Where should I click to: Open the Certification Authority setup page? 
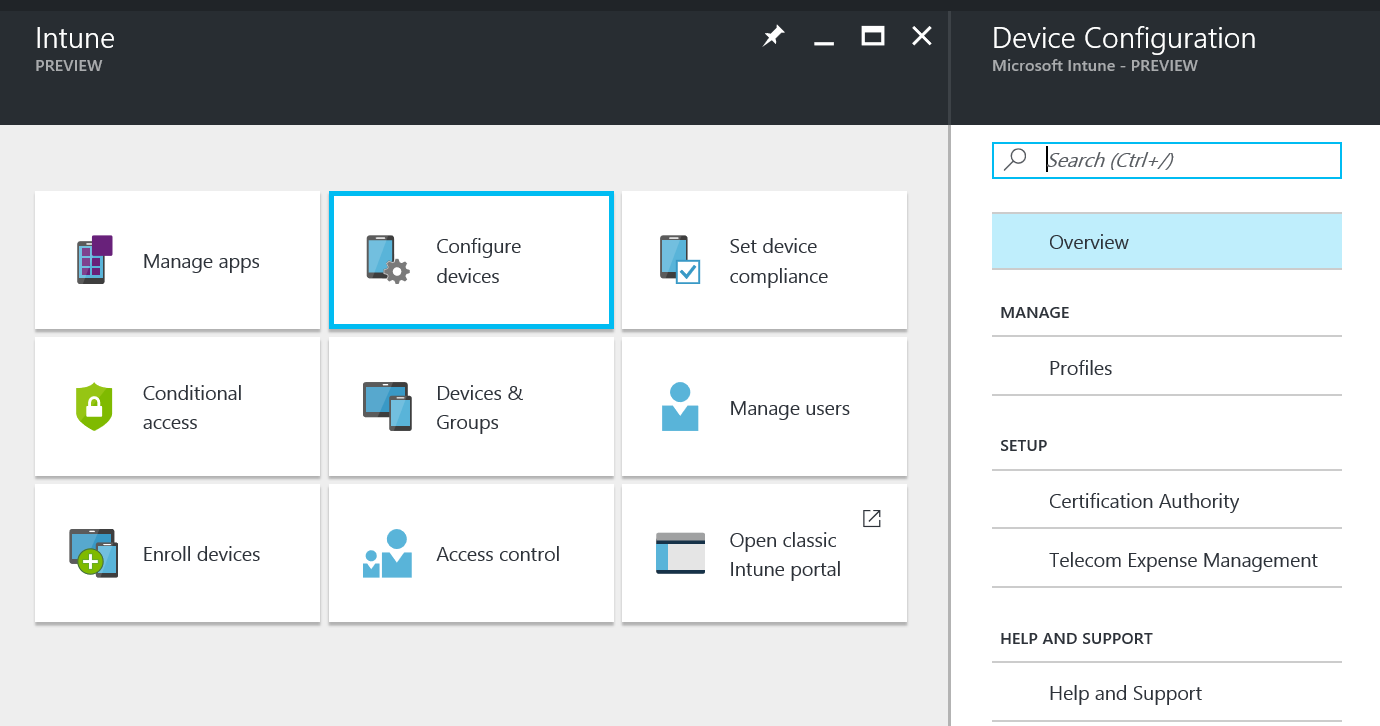point(1144,501)
